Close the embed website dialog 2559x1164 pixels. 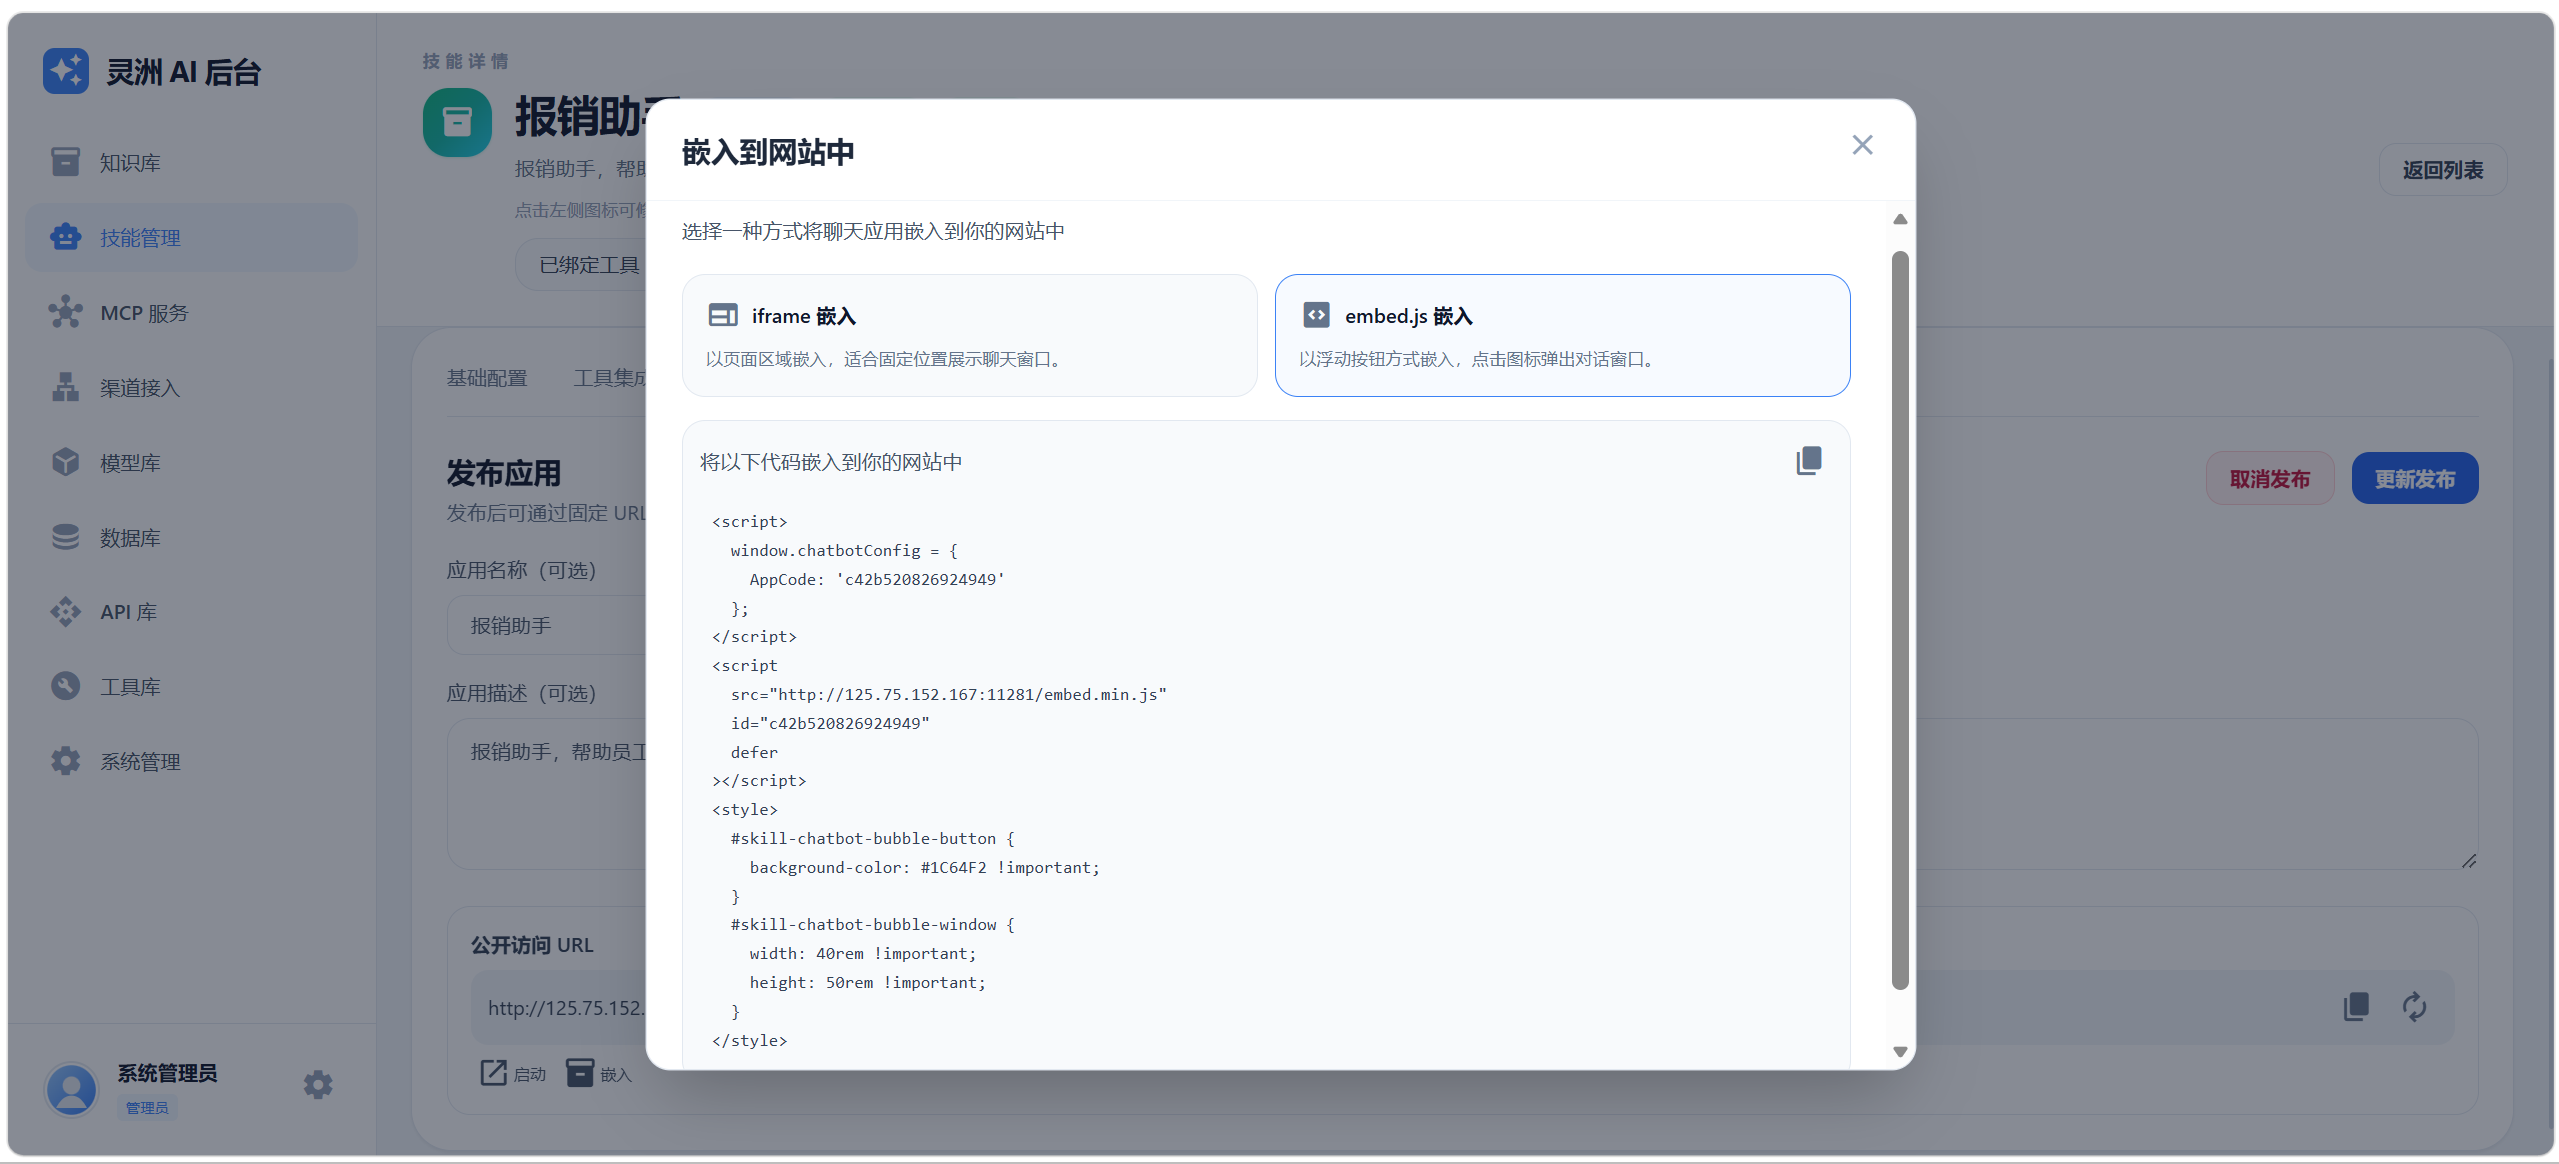point(1862,145)
